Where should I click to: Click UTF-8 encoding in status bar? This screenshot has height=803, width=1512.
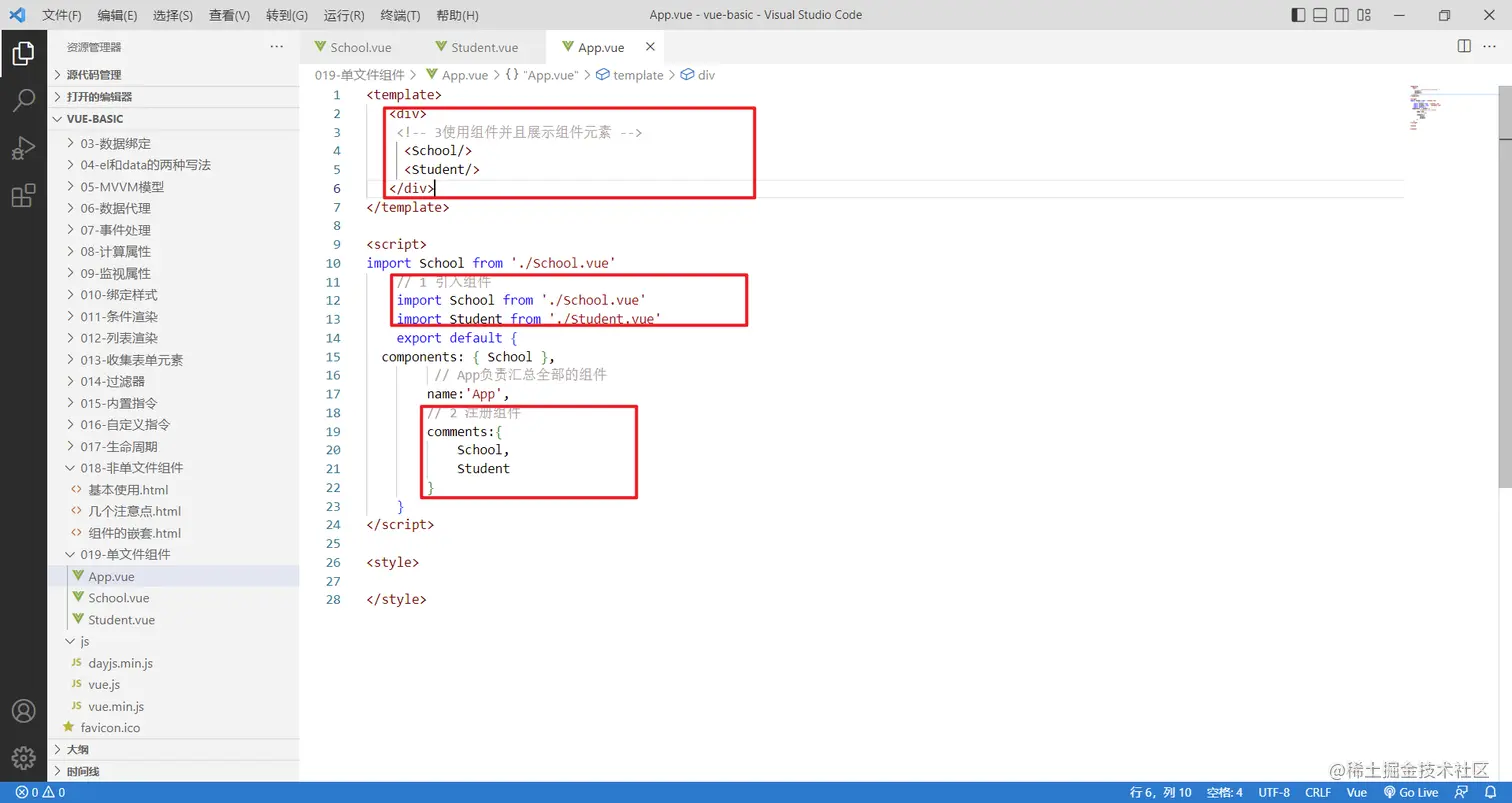[1274, 792]
